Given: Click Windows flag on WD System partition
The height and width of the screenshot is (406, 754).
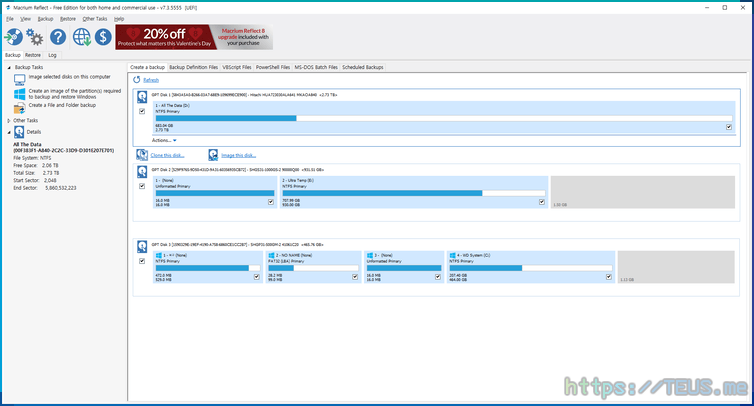Looking at the screenshot, I should pyautogui.click(x=452, y=255).
